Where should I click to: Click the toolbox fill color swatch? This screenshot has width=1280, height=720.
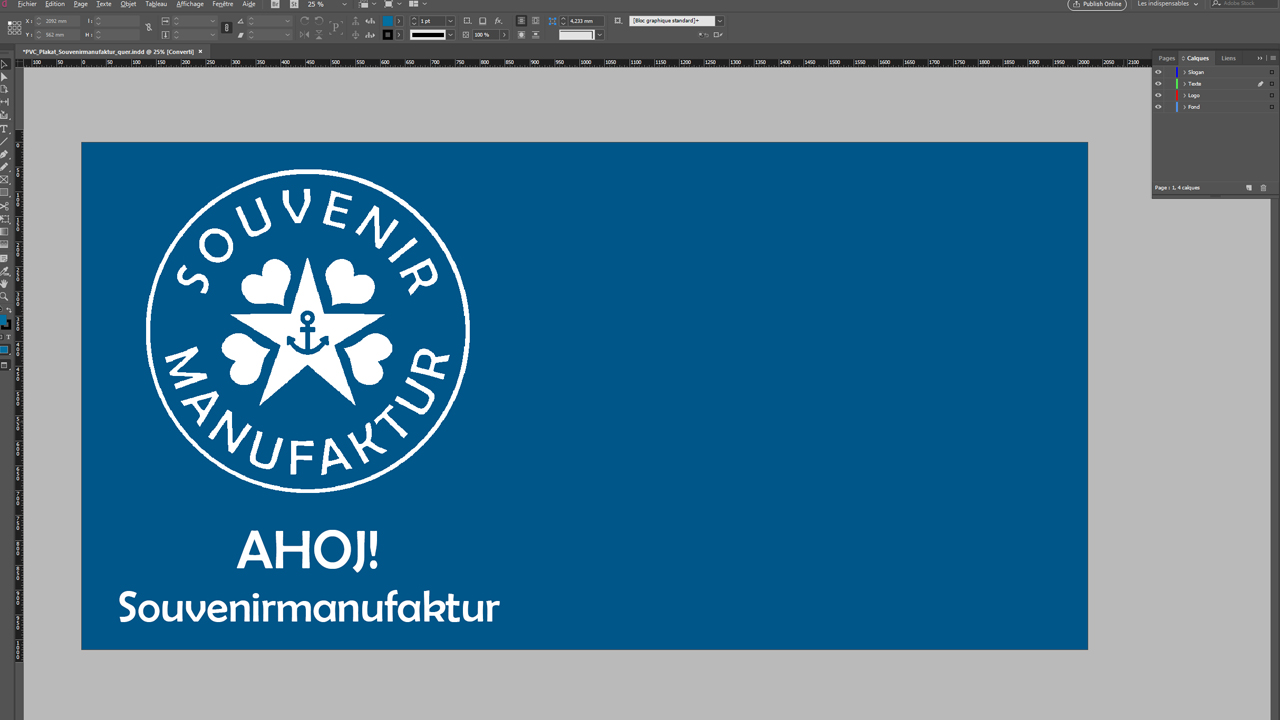pos(5,320)
